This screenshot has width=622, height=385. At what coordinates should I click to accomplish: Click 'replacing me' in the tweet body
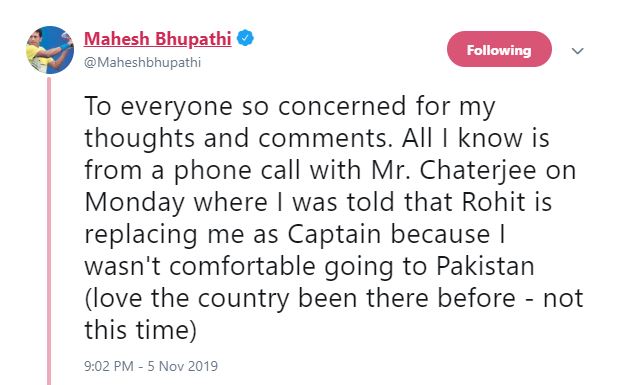(164, 235)
